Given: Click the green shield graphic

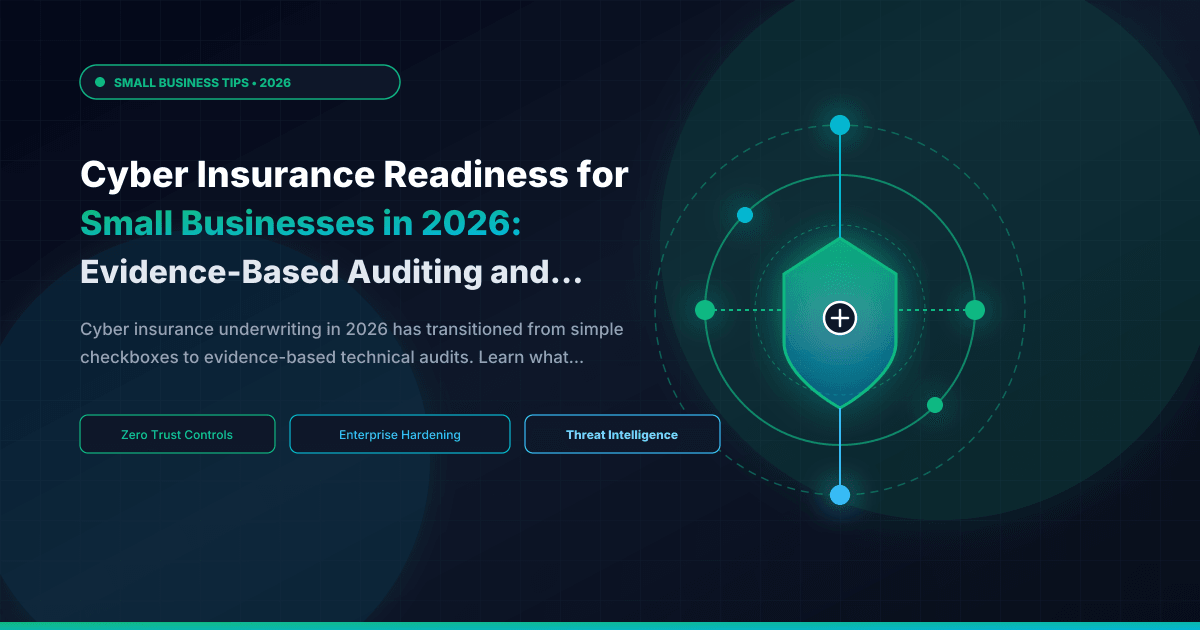Looking at the screenshot, I should [x=840, y=323].
